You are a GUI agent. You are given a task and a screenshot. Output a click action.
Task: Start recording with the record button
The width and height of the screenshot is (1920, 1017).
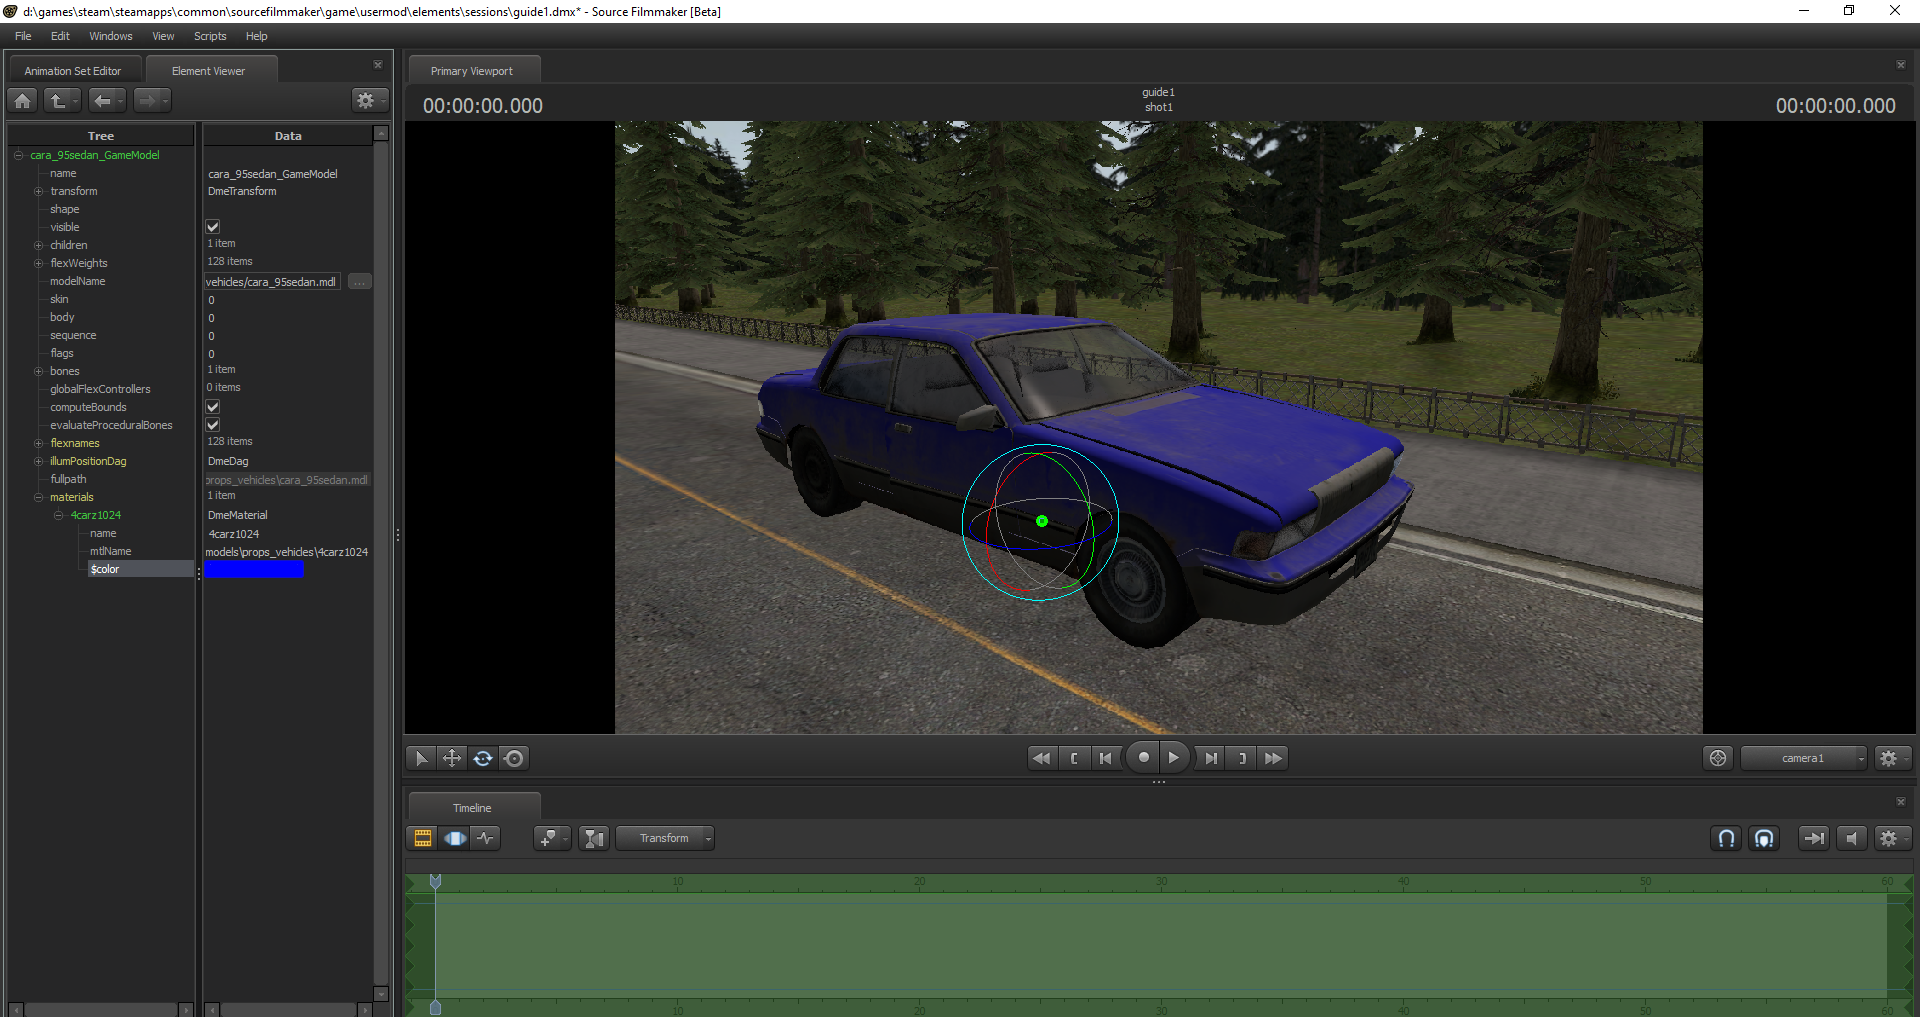[1143, 757]
